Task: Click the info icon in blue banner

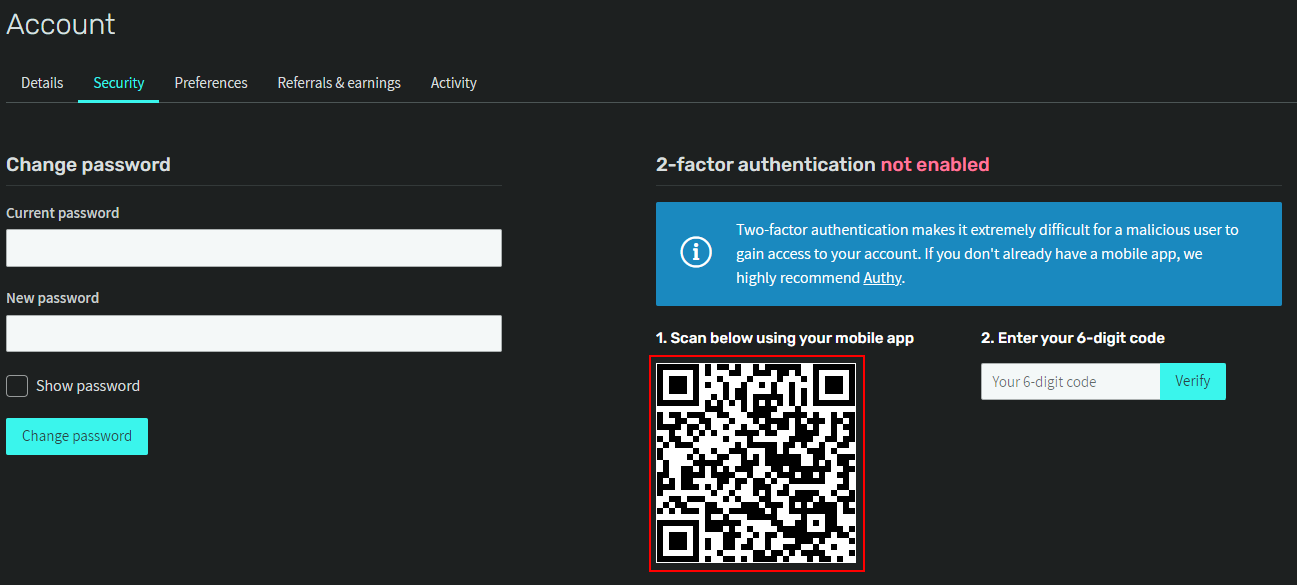Action: coord(696,253)
